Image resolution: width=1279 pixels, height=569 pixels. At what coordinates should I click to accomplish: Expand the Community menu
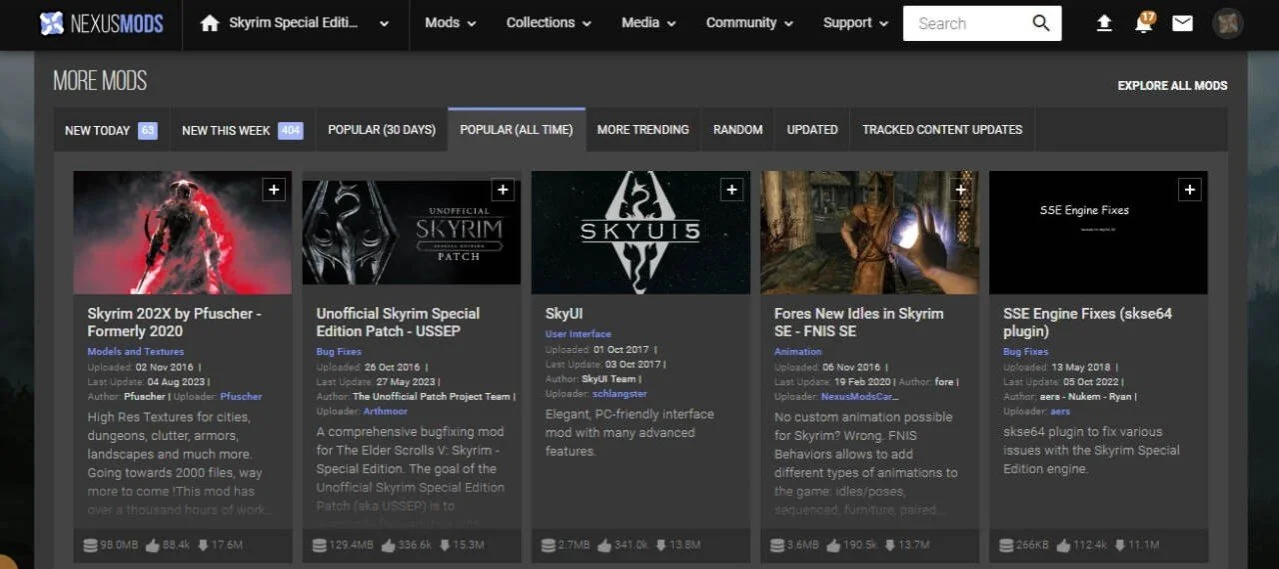749,23
